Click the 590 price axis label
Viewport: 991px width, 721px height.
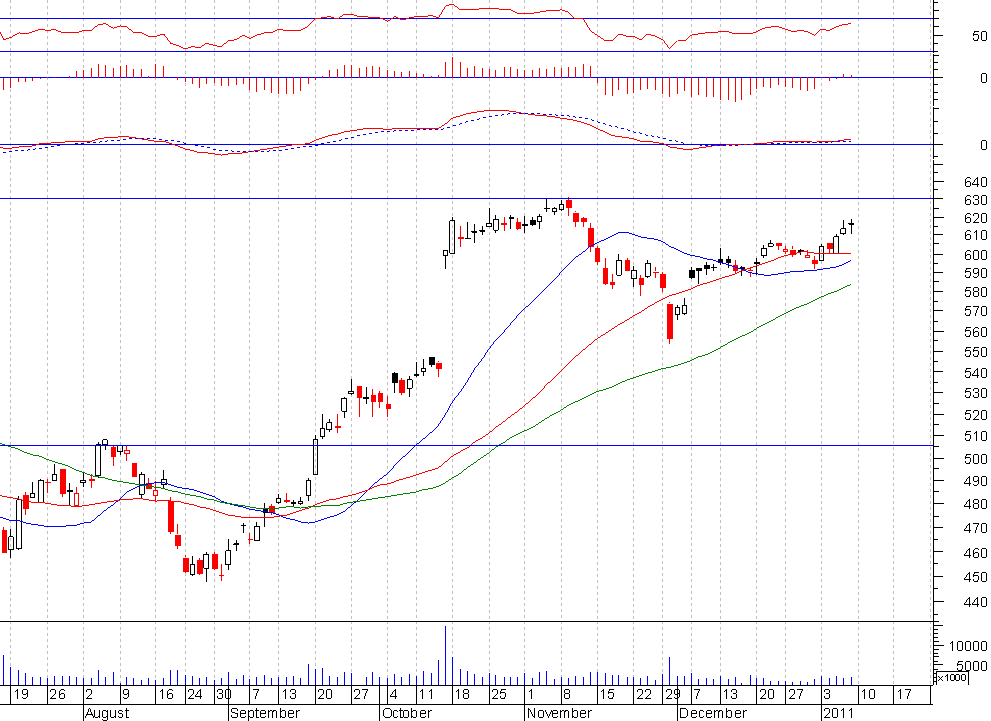[x=975, y=273]
